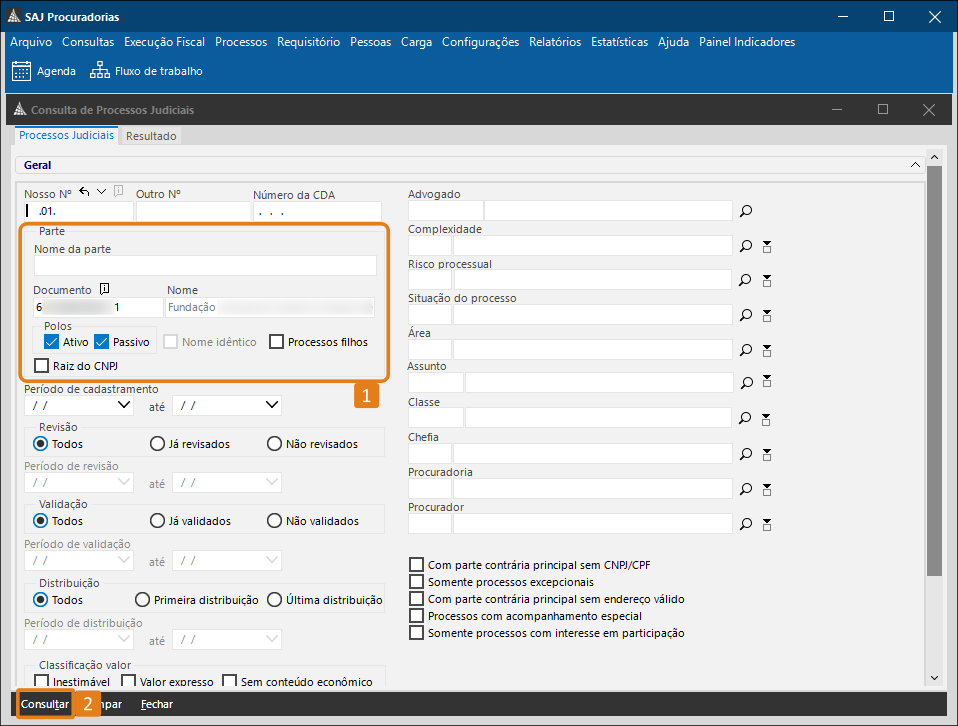Image resolution: width=958 pixels, height=726 pixels.
Task: Click the Fechar button
Action: tap(156, 704)
